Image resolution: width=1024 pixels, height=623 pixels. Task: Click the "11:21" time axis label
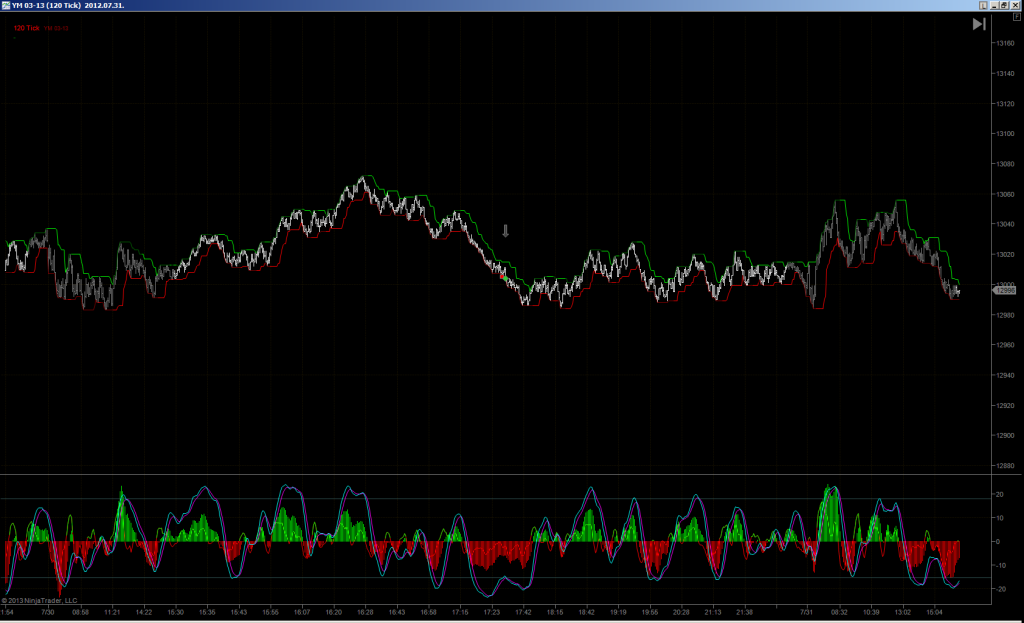tap(112, 613)
